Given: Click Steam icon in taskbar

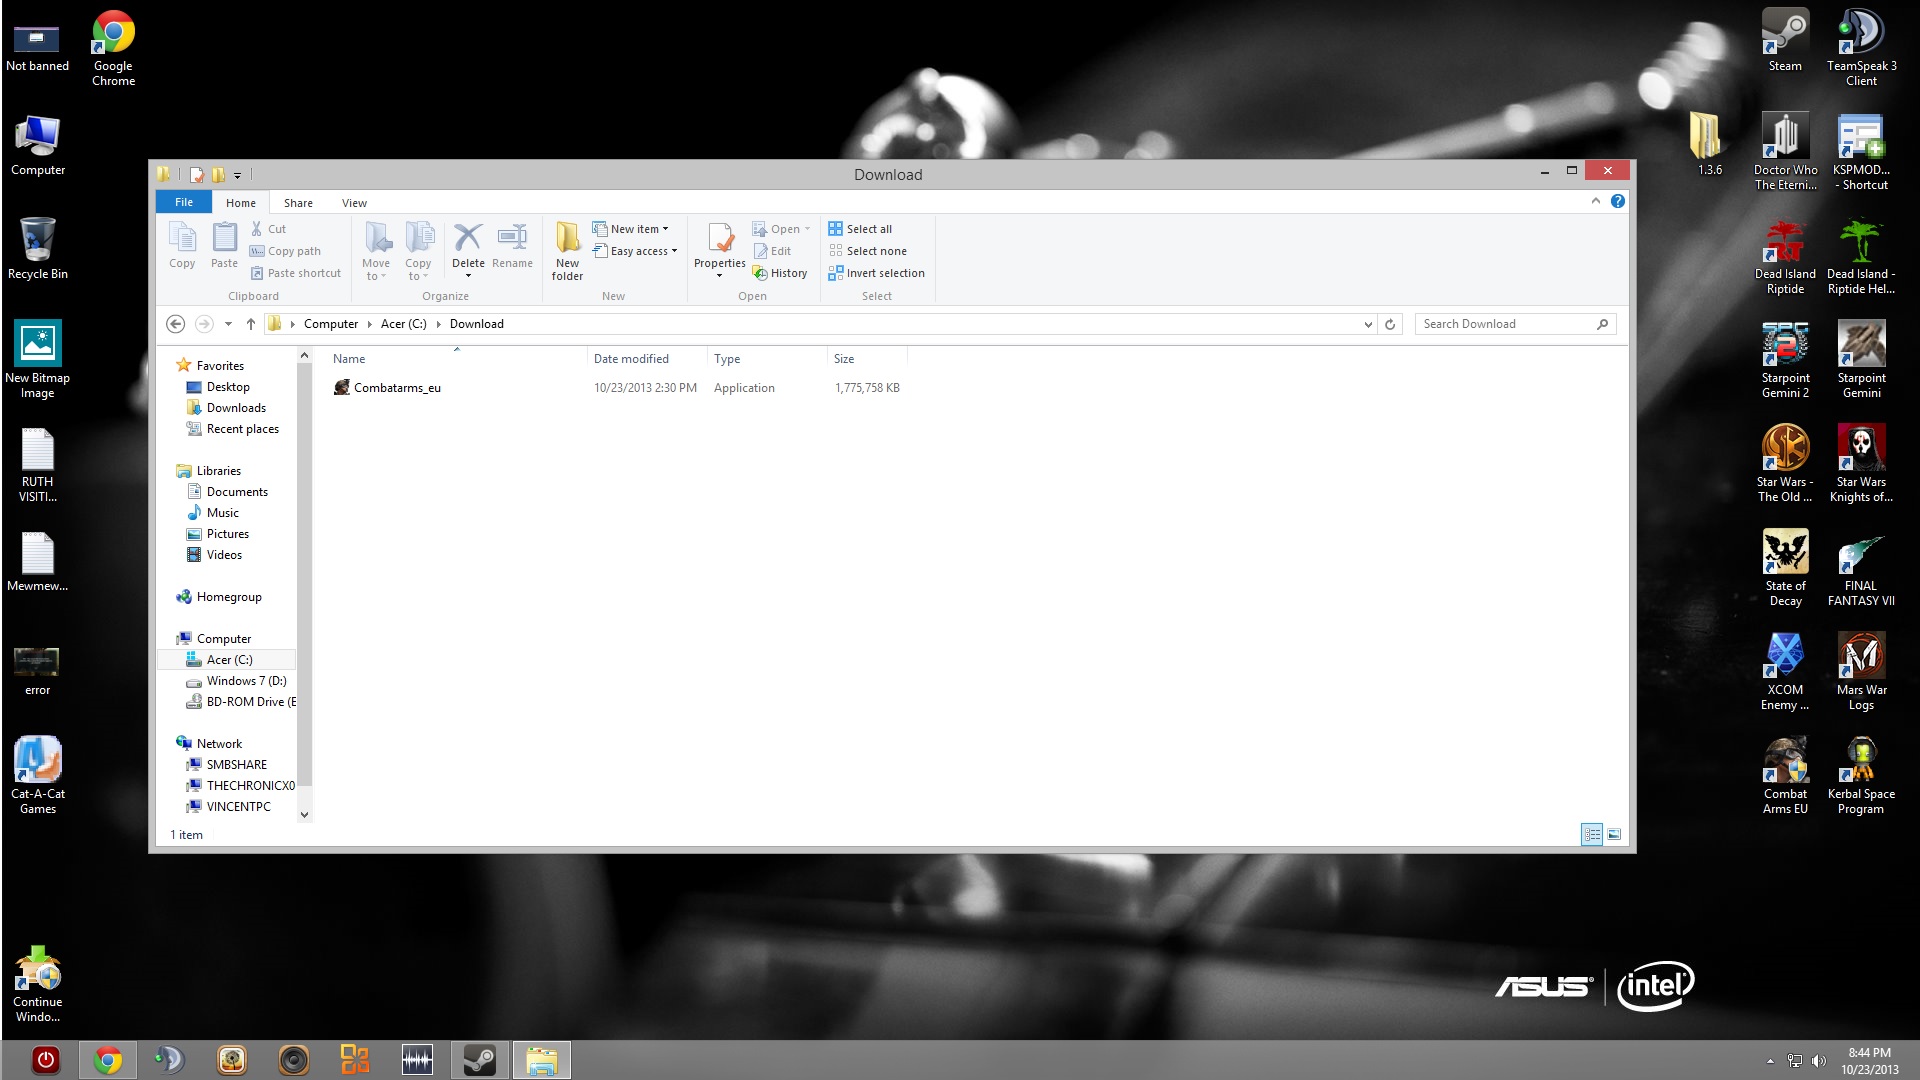Looking at the screenshot, I should (479, 1060).
